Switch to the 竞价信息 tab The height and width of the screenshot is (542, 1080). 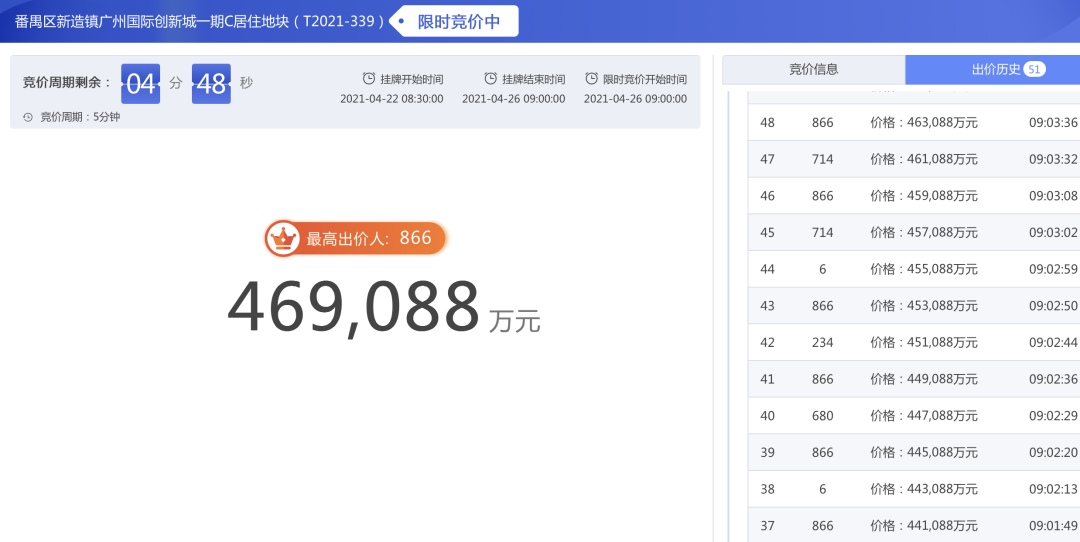click(x=813, y=70)
